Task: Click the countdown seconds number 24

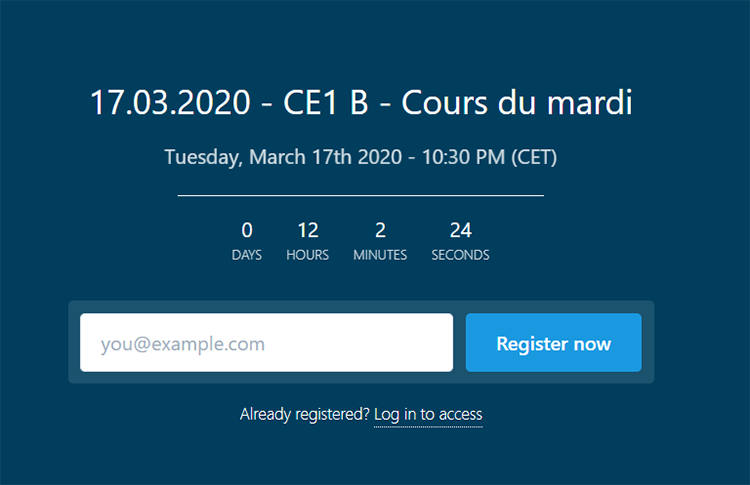Action: coord(461,231)
